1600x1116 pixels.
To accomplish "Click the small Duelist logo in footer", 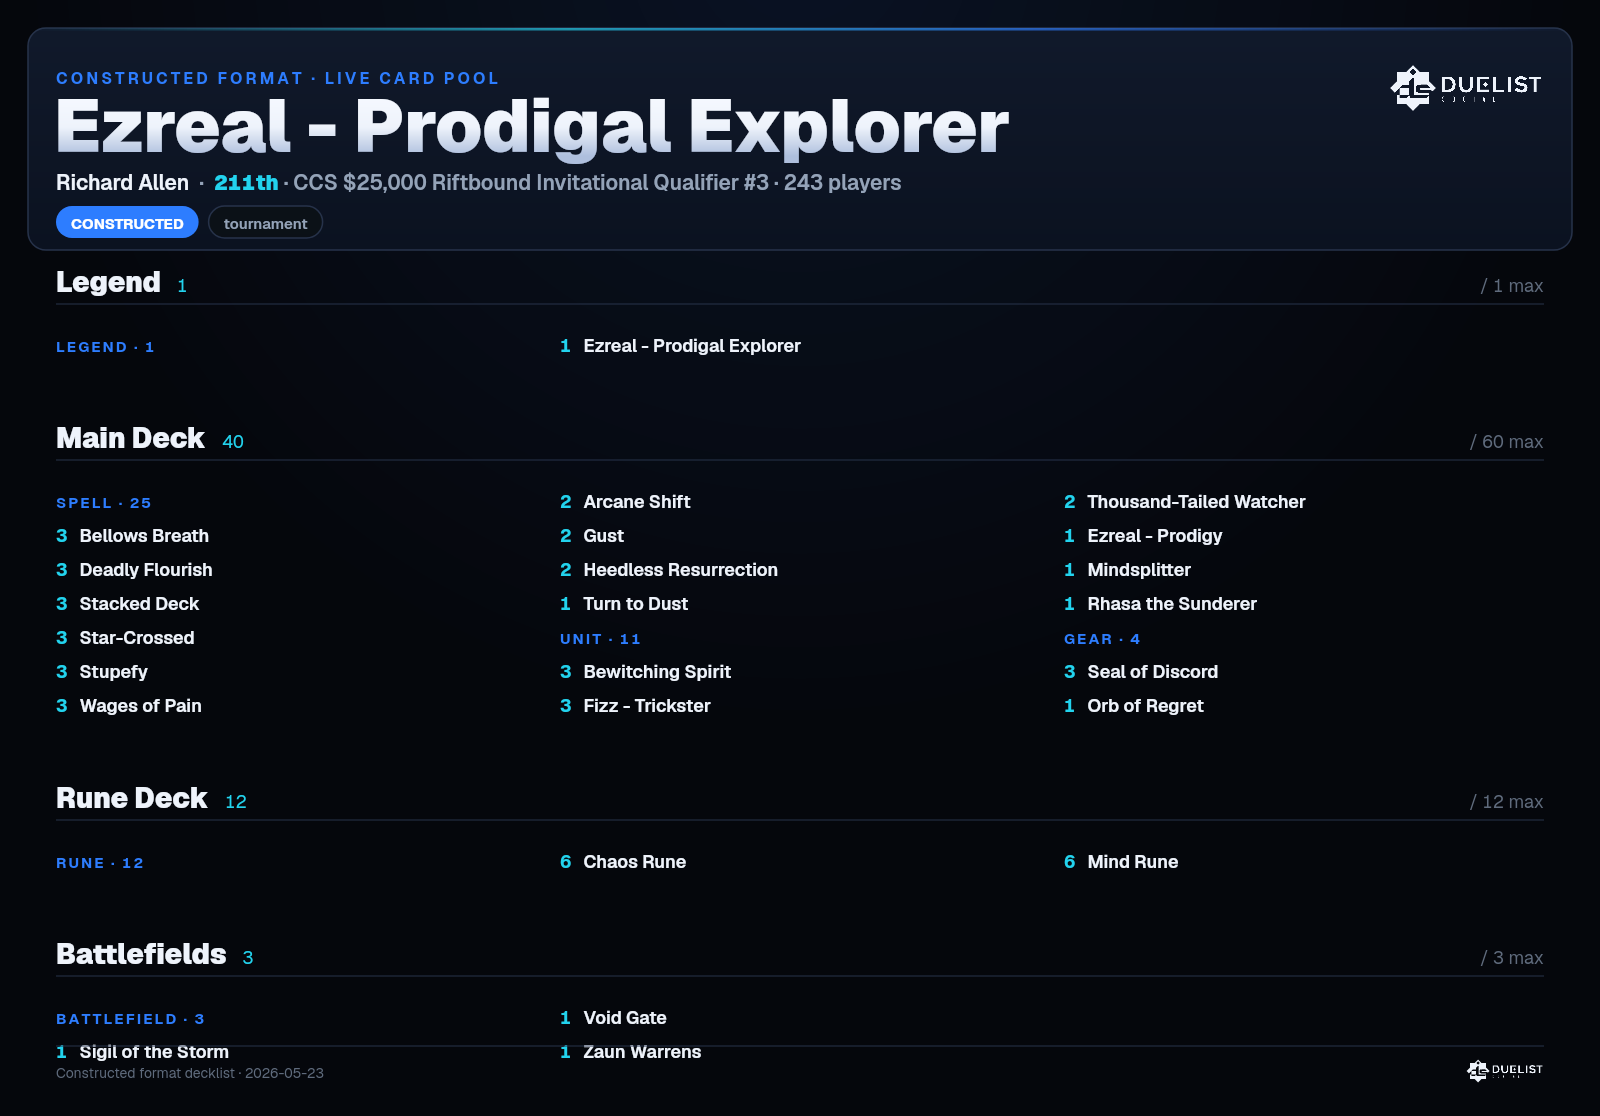I will pyautogui.click(x=1505, y=1070).
